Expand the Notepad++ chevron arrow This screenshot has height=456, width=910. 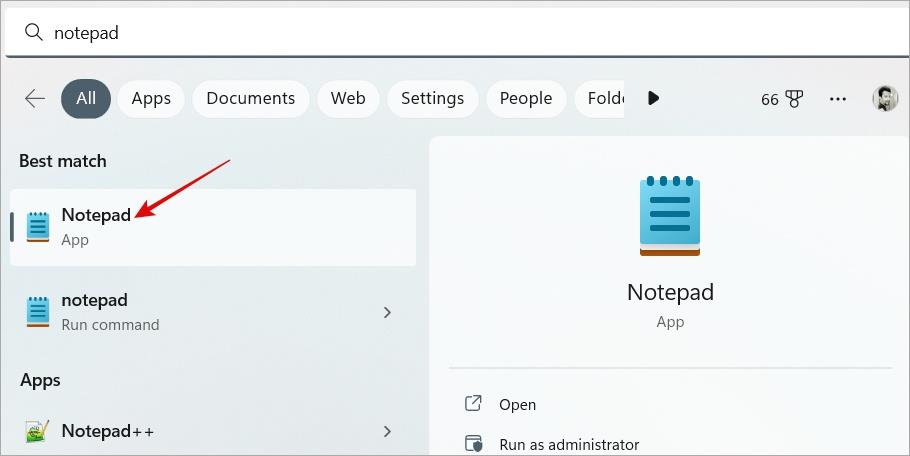[x=387, y=432]
